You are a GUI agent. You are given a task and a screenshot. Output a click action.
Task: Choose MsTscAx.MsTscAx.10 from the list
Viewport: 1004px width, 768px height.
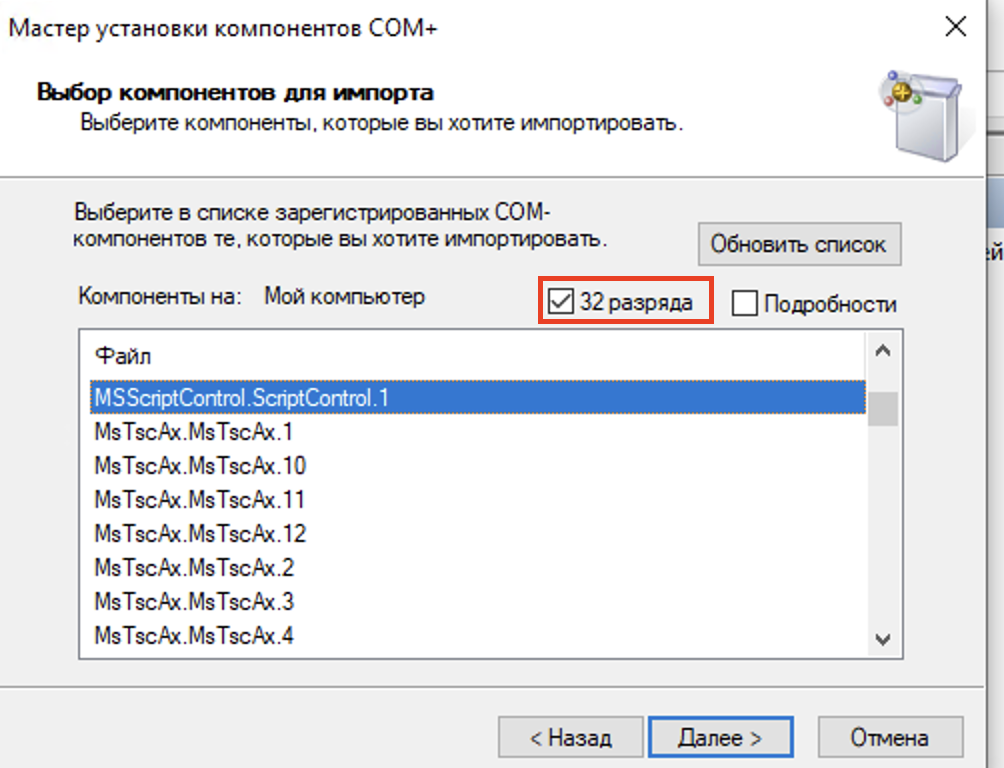pyautogui.click(x=200, y=466)
